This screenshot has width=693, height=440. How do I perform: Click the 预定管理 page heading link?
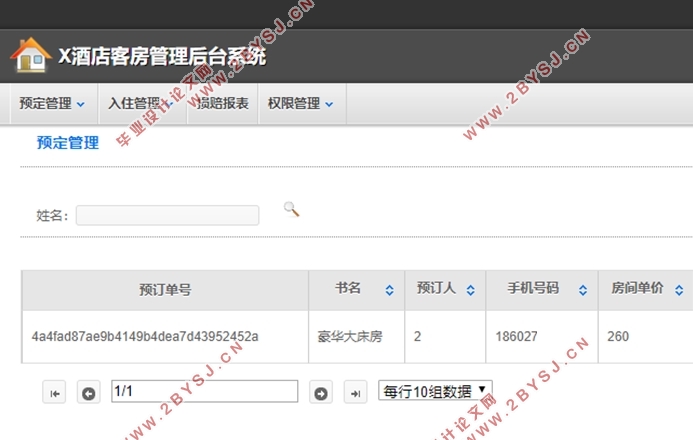(68, 143)
